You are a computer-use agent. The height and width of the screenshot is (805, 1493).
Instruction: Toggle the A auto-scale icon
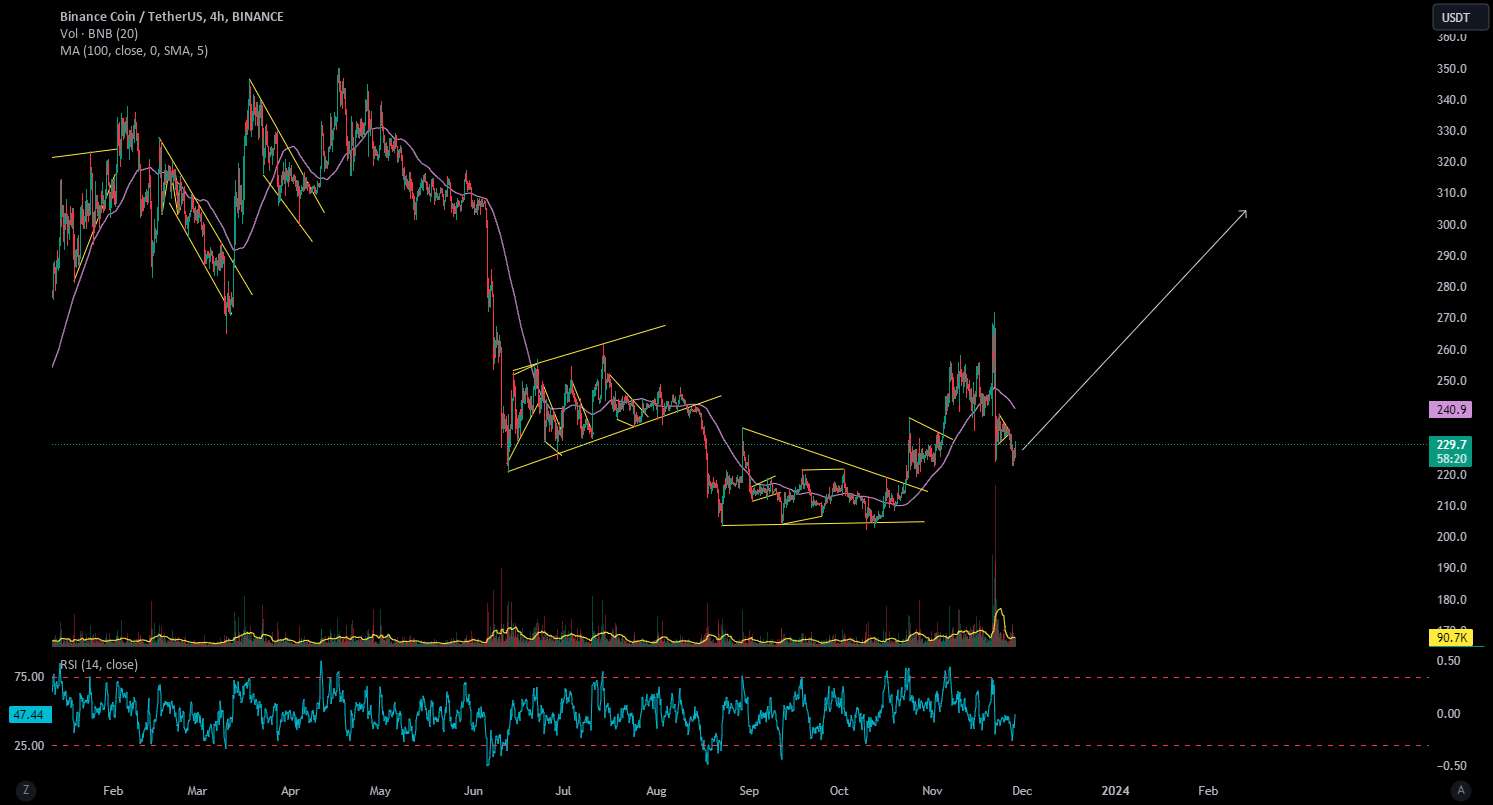click(x=1463, y=790)
